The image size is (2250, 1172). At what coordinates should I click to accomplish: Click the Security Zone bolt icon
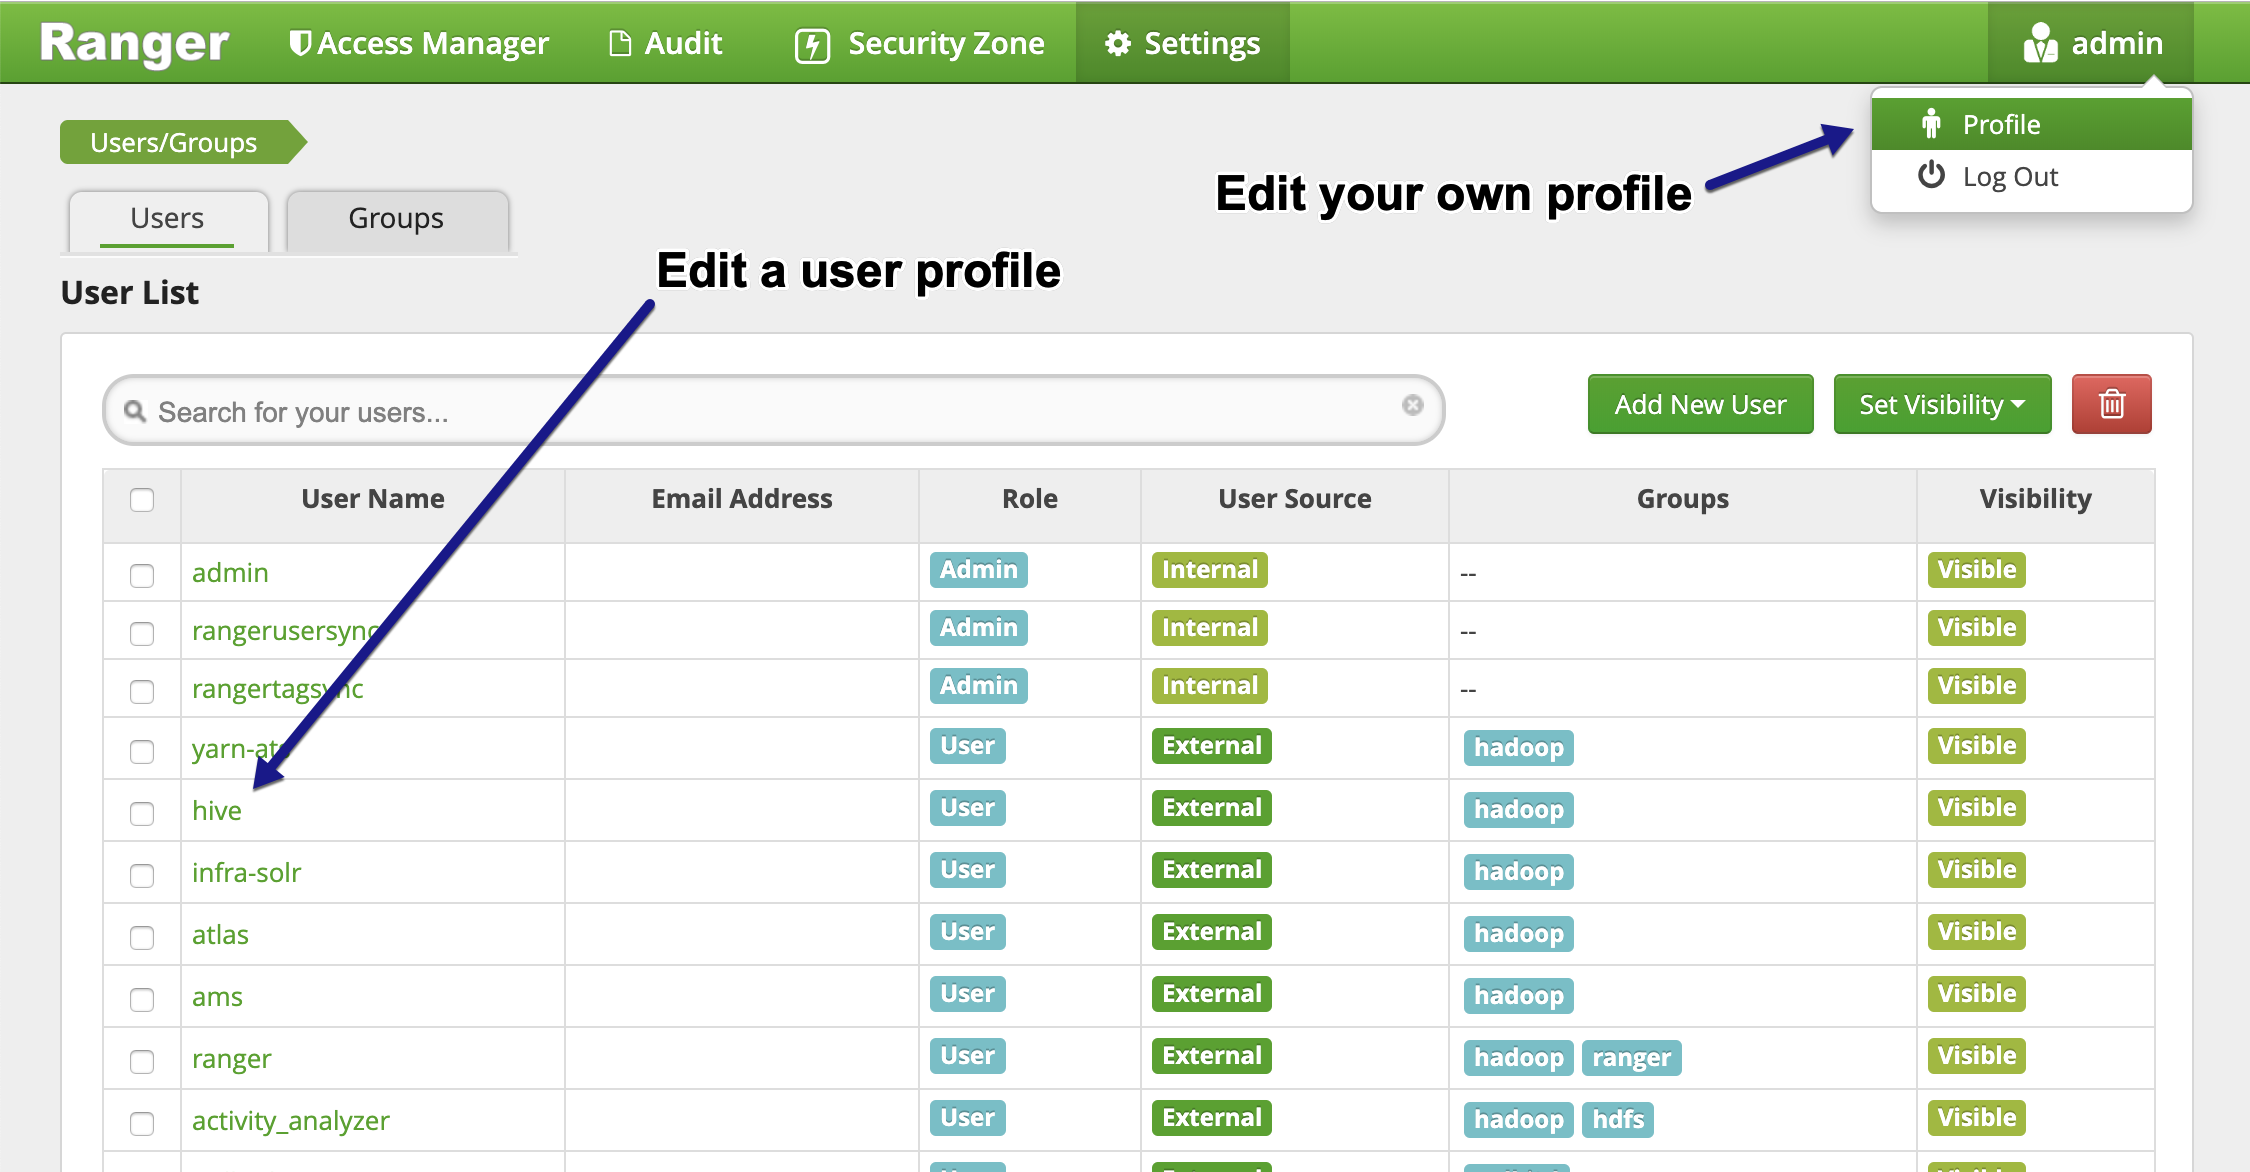[x=812, y=45]
